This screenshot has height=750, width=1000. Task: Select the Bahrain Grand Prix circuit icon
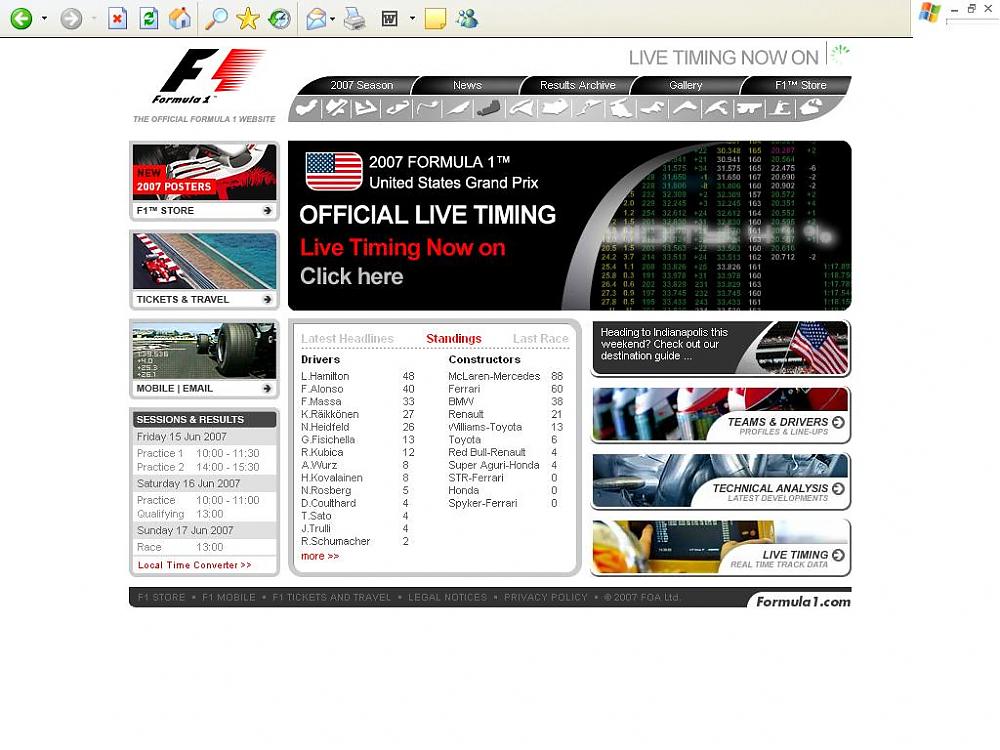pos(366,108)
